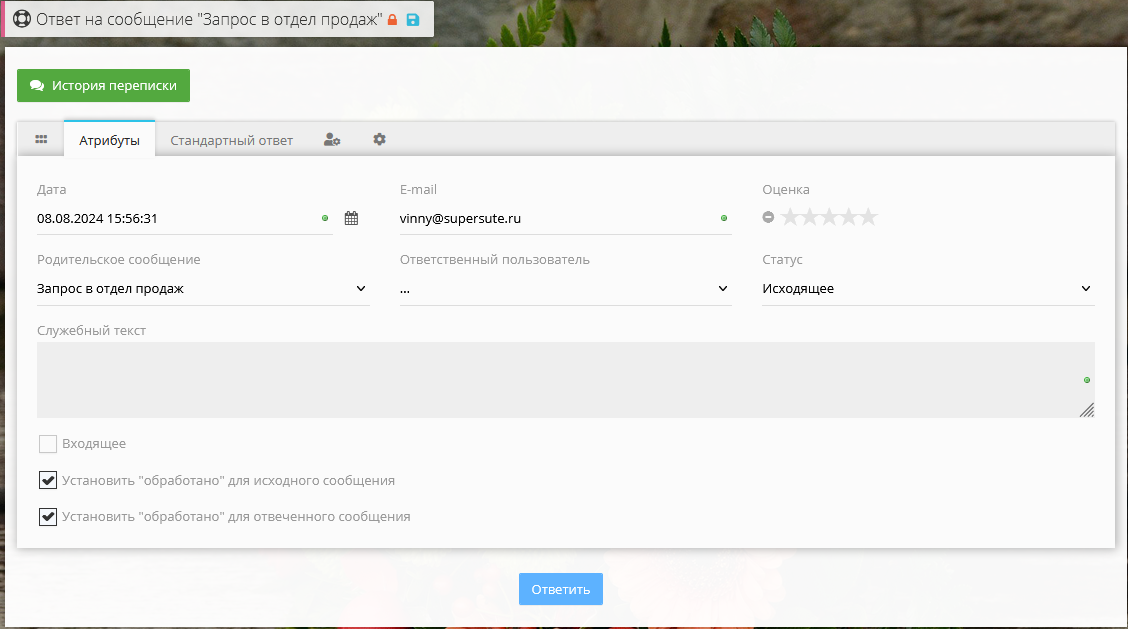Toggle the "Входящее" checkbox

(x=48, y=444)
